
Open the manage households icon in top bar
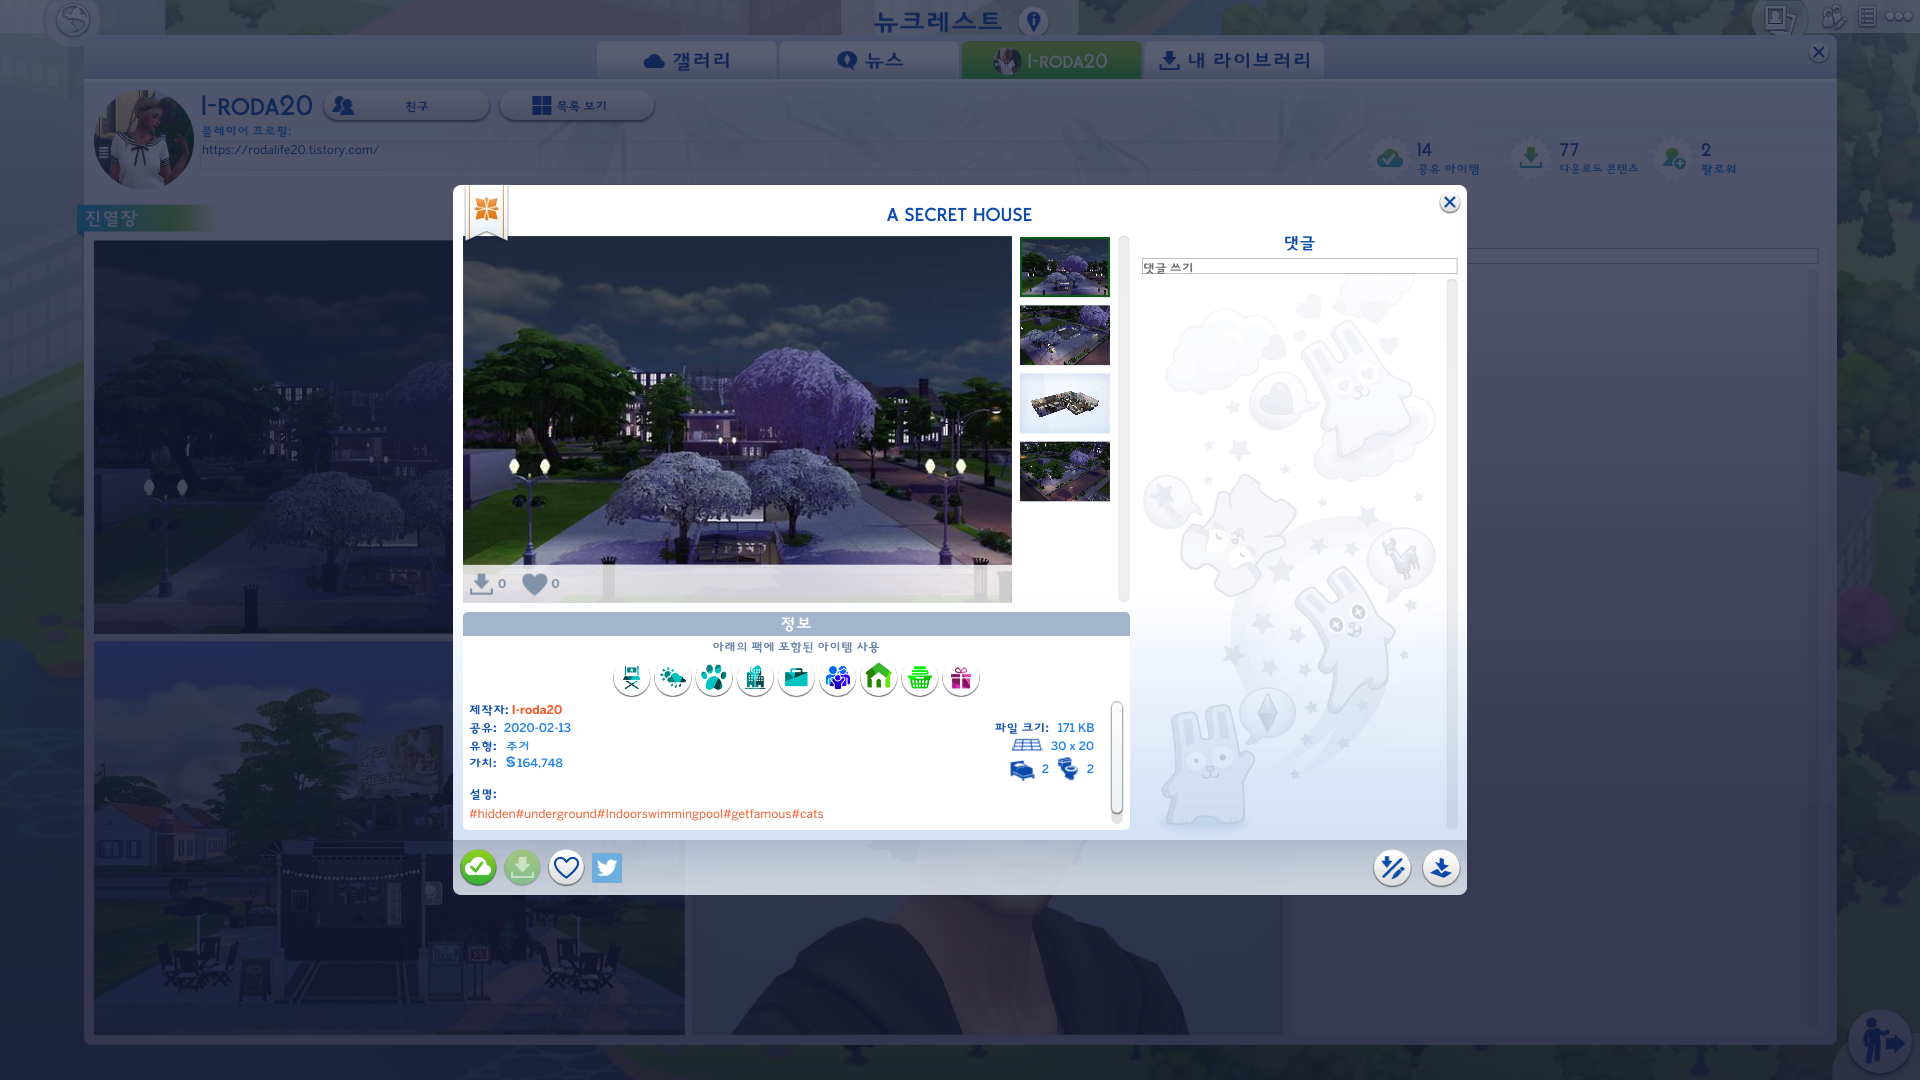click(1833, 17)
